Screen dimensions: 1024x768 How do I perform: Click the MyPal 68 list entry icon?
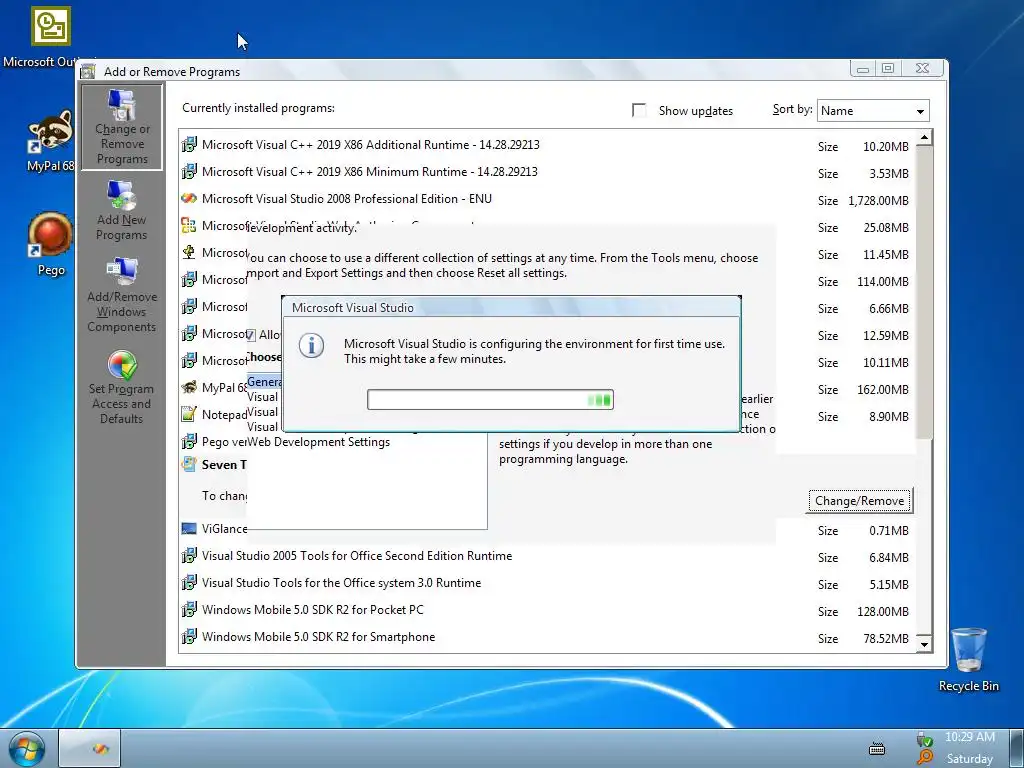point(189,387)
